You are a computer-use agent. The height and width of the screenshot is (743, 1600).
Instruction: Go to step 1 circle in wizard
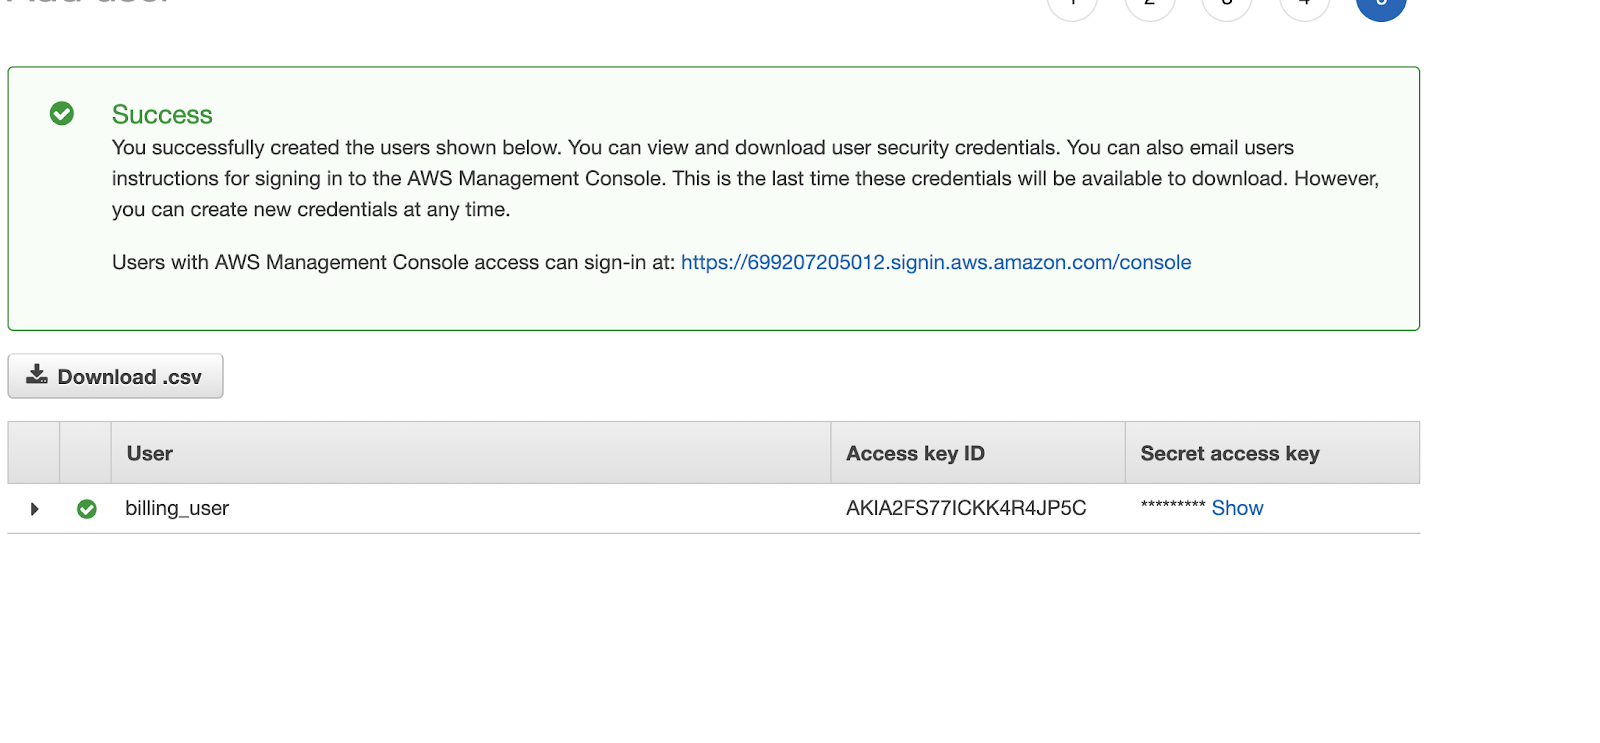(x=1072, y=5)
